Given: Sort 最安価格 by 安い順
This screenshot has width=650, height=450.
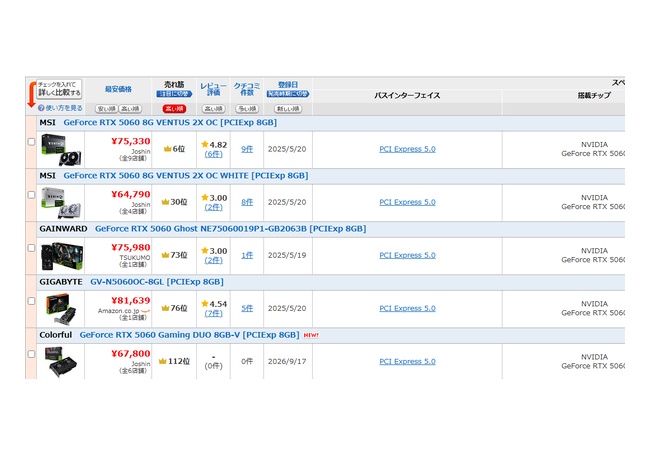Looking at the screenshot, I should 107,109.
